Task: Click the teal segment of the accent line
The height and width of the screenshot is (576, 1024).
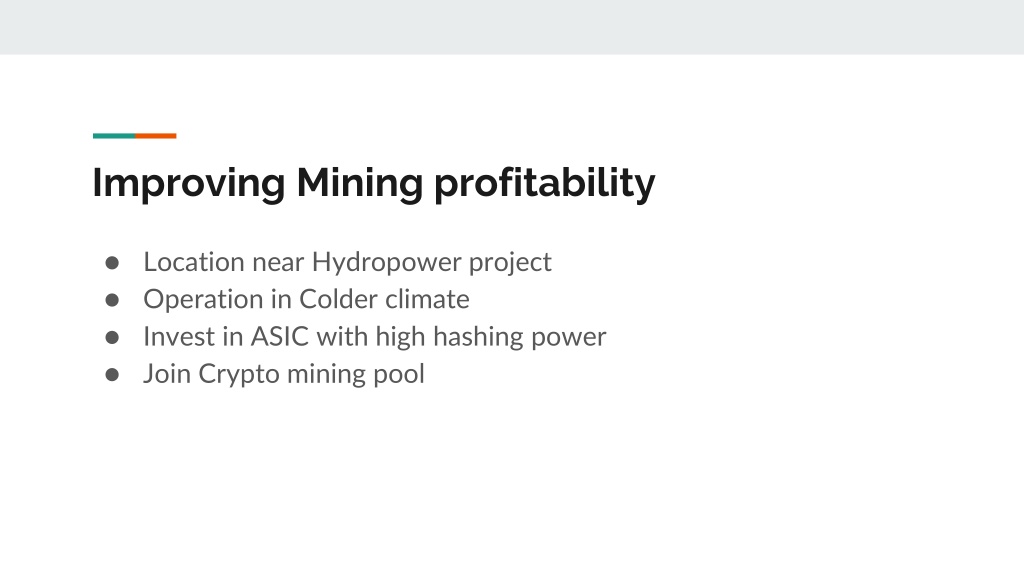Action: (x=114, y=136)
